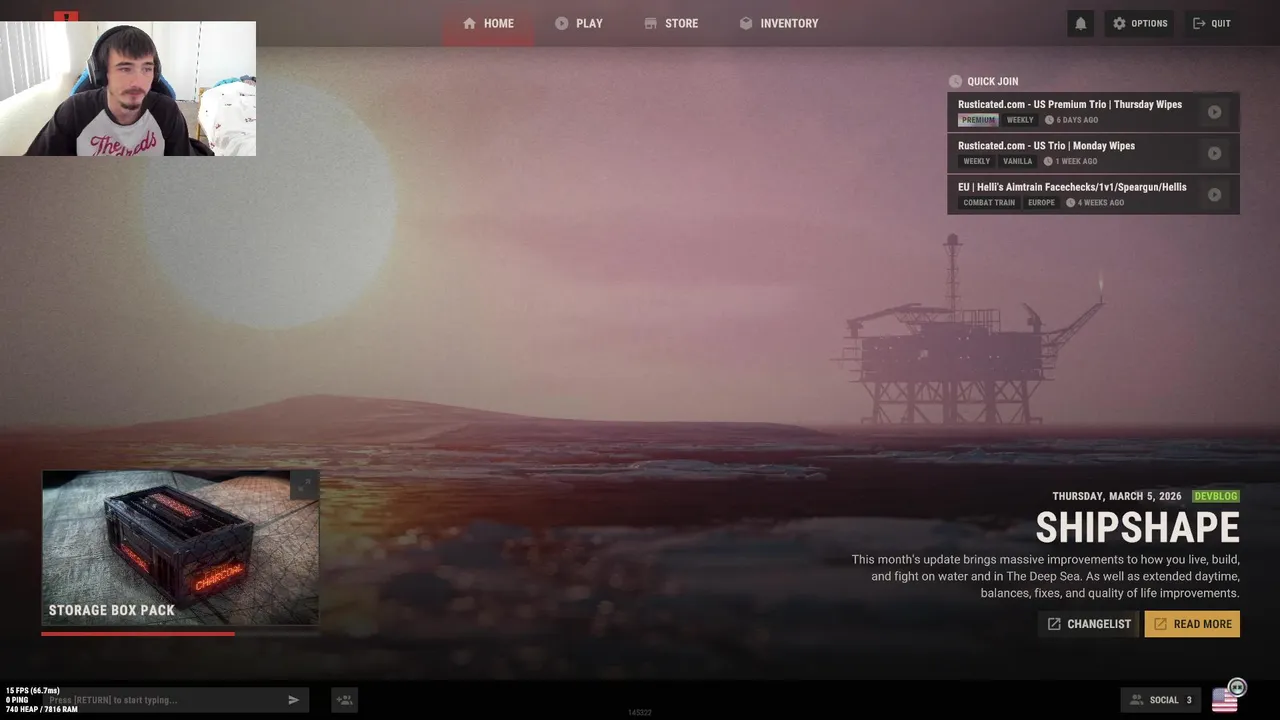Select EU Helli's Aimtrain Facechecks server title
1280x720 pixels.
point(1072,187)
